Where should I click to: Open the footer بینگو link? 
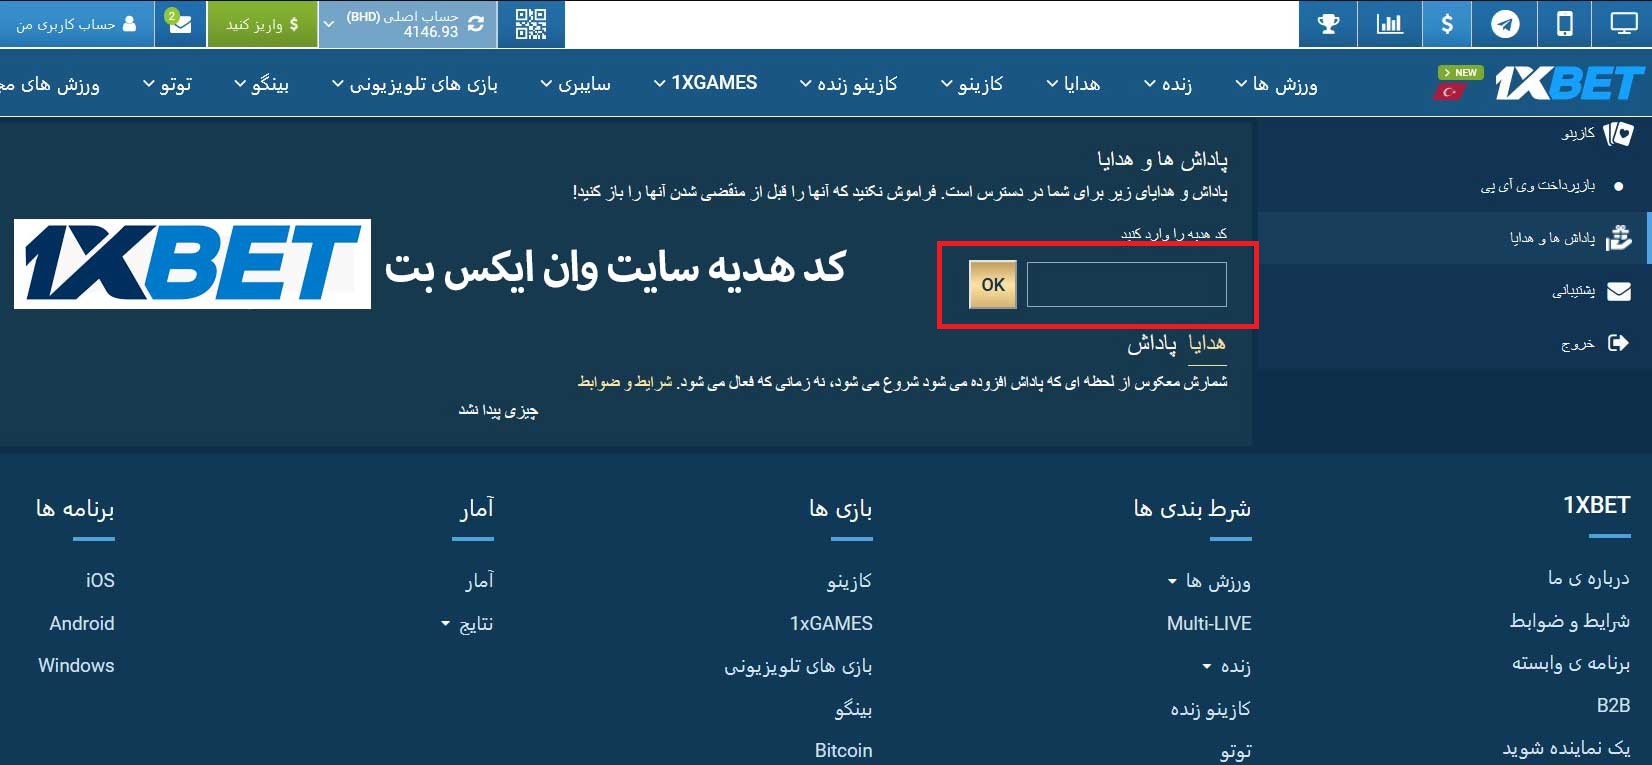tap(853, 709)
